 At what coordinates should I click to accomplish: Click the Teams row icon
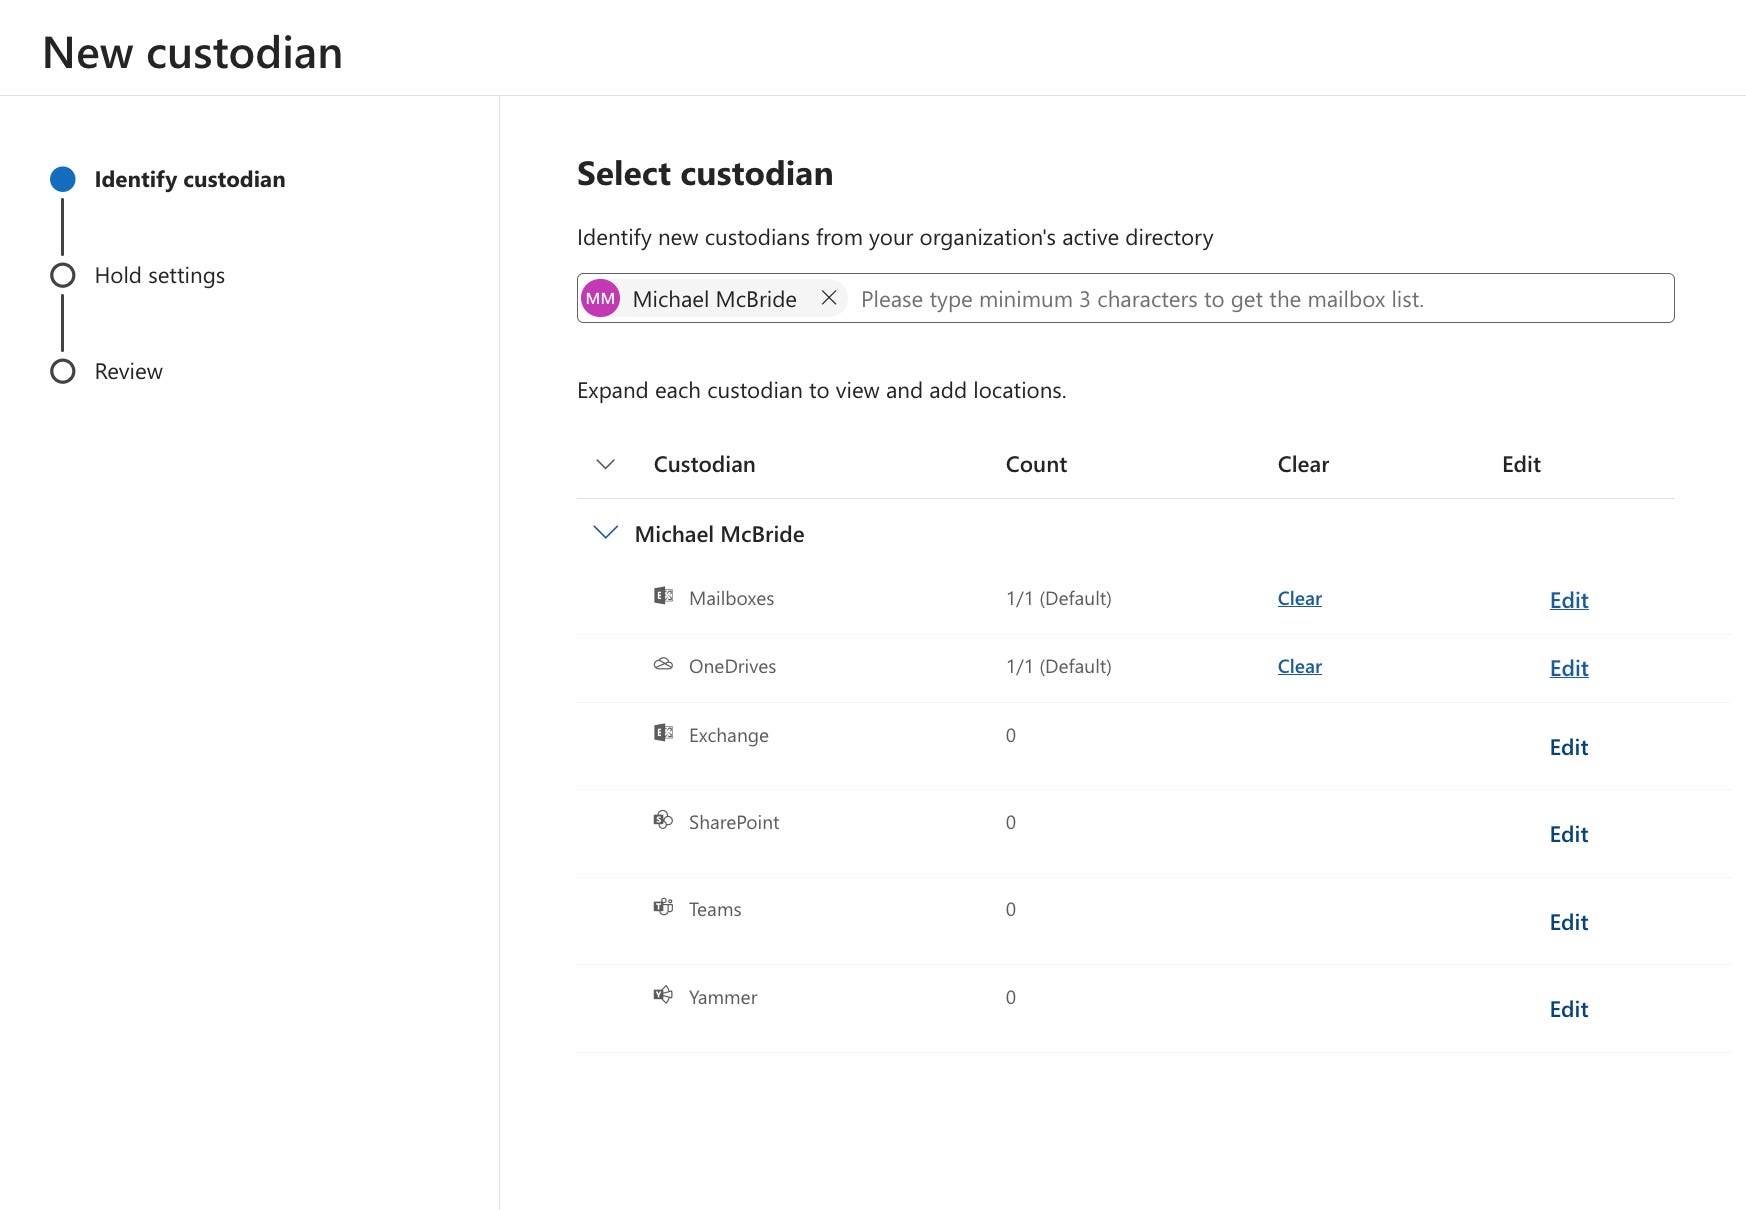[663, 907]
